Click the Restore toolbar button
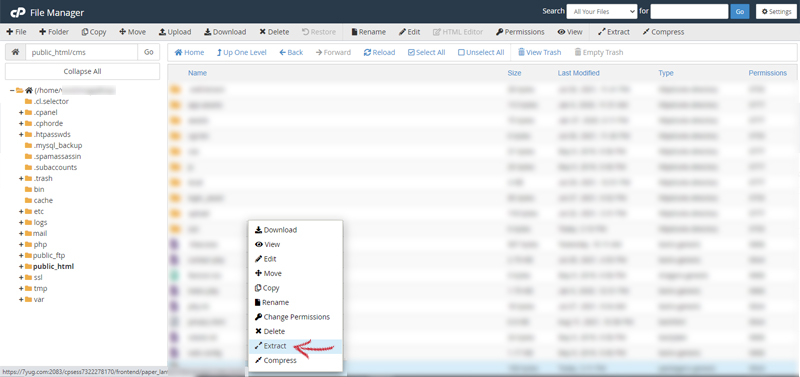This screenshot has height=377, width=800. [319, 32]
